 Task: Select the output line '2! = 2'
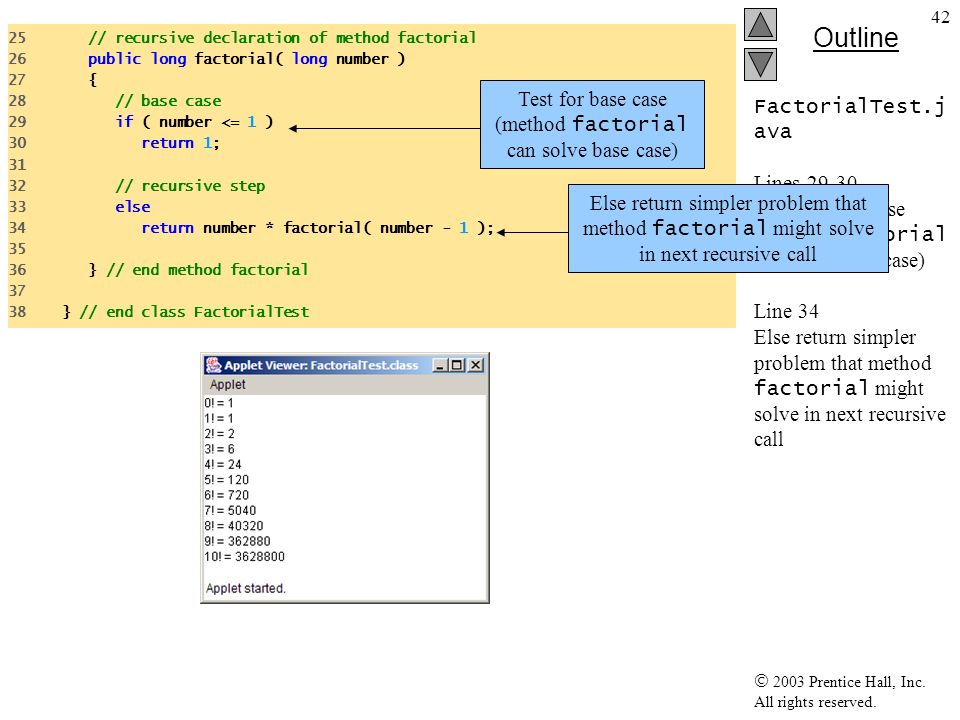coord(219,433)
